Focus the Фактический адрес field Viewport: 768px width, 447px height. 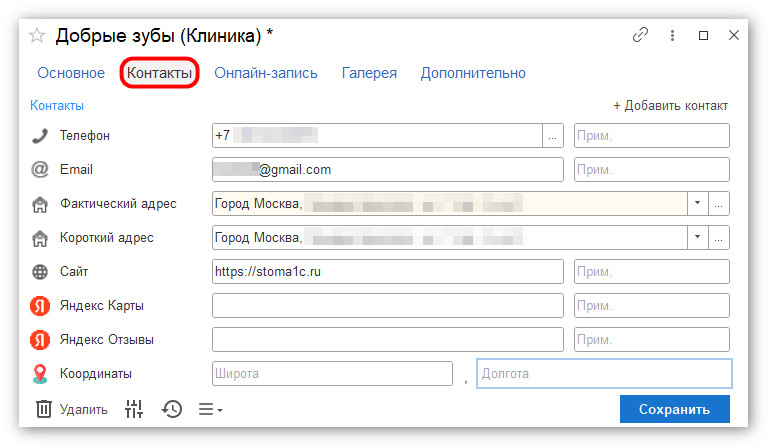449,204
